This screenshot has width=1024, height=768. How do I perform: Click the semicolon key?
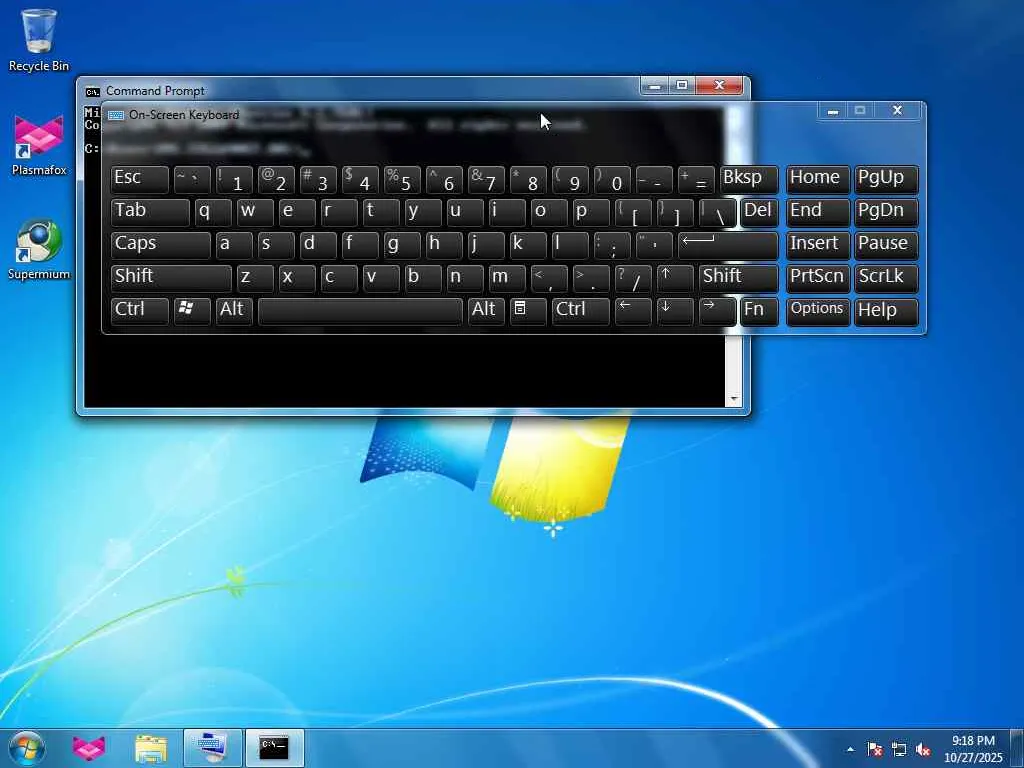tap(612, 246)
